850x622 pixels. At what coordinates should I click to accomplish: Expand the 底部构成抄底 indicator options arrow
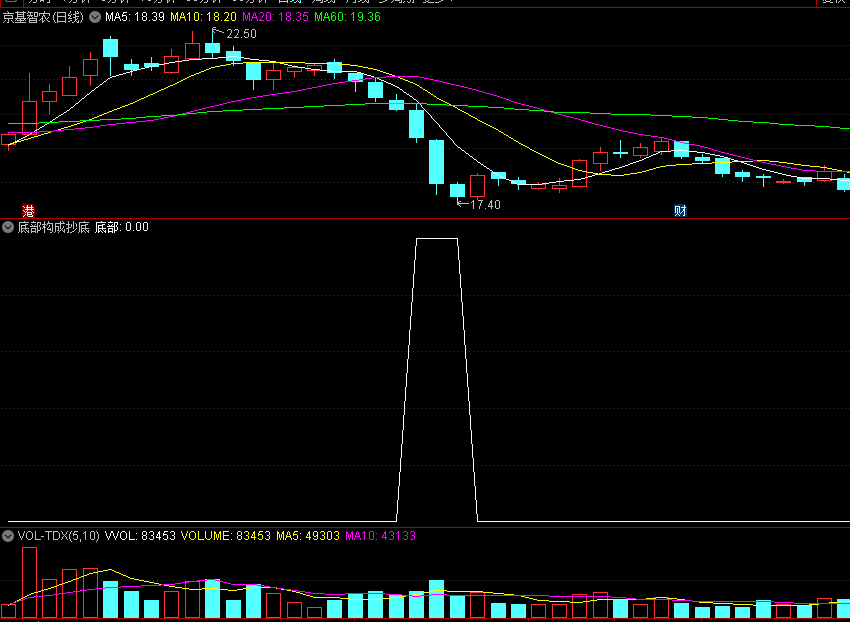pos(8,227)
